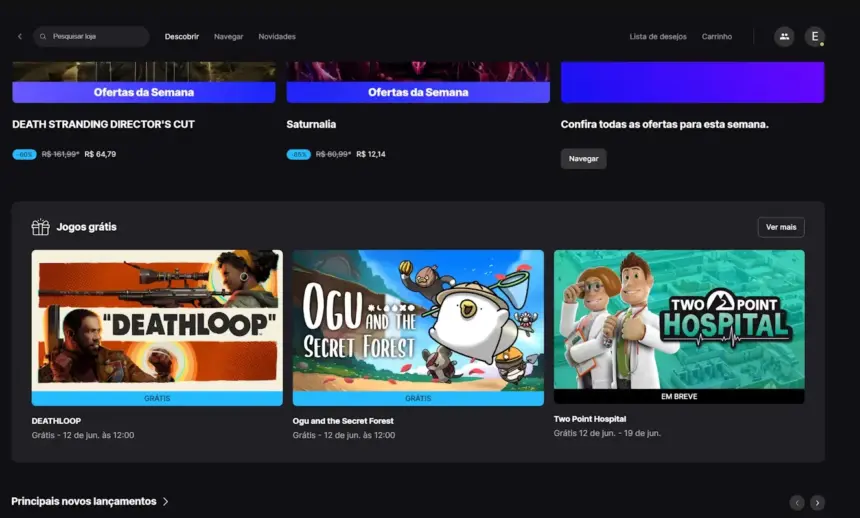Click Ogu and the Secret Forest title text
Screen dimensions: 860x518
[343, 421]
